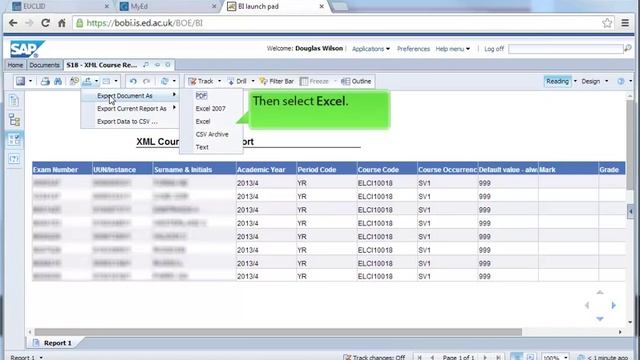Toggle the Outline view
The height and width of the screenshot is (360, 640).
tap(356, 81)
